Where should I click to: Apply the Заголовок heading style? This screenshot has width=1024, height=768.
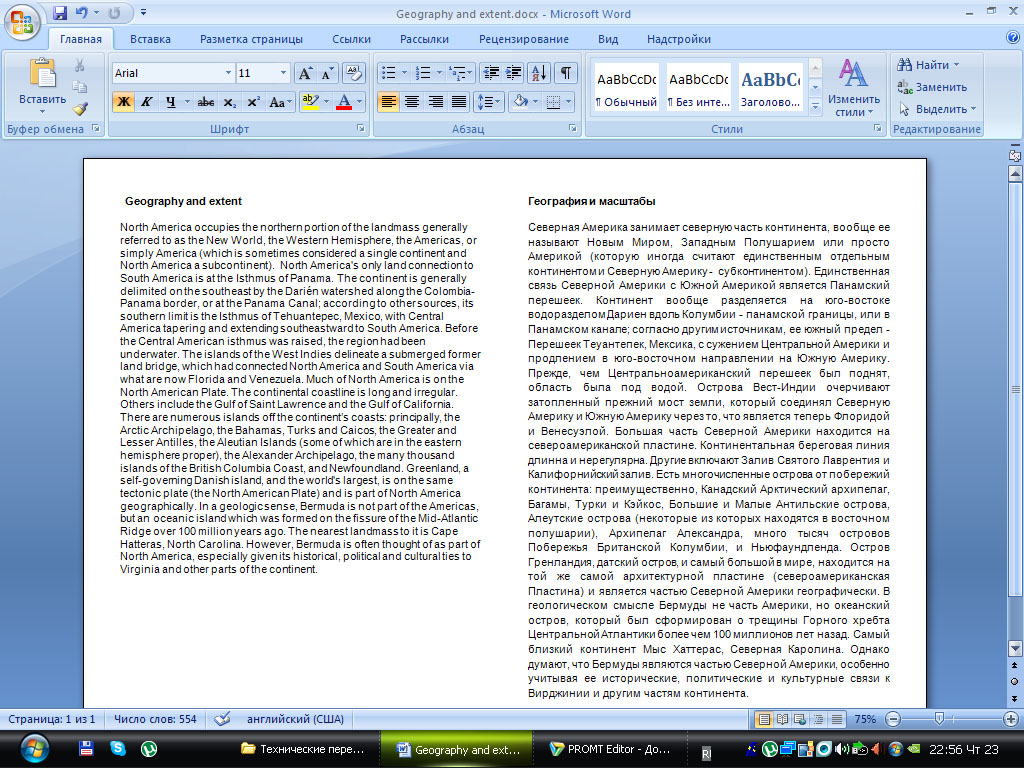pos(771,88)
